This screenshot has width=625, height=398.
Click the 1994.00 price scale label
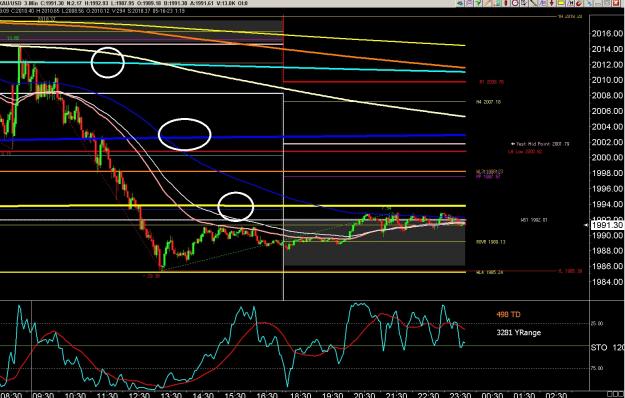pos(608,204)
